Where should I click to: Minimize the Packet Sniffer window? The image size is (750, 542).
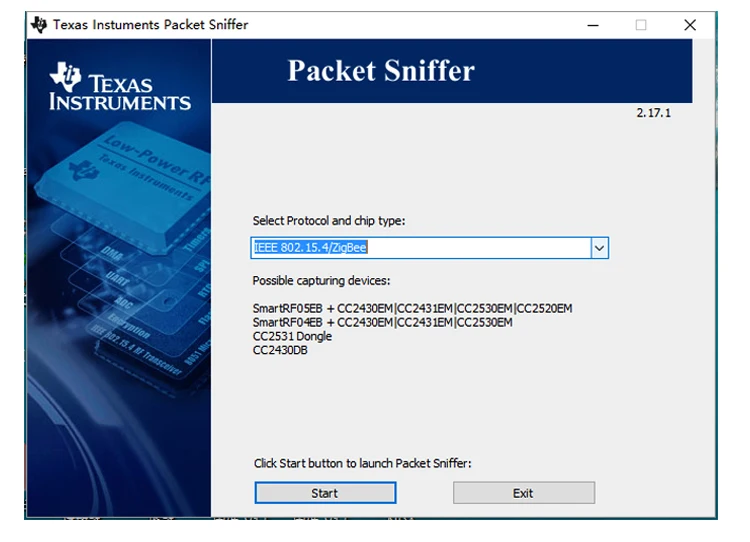(x=593, y=25)
